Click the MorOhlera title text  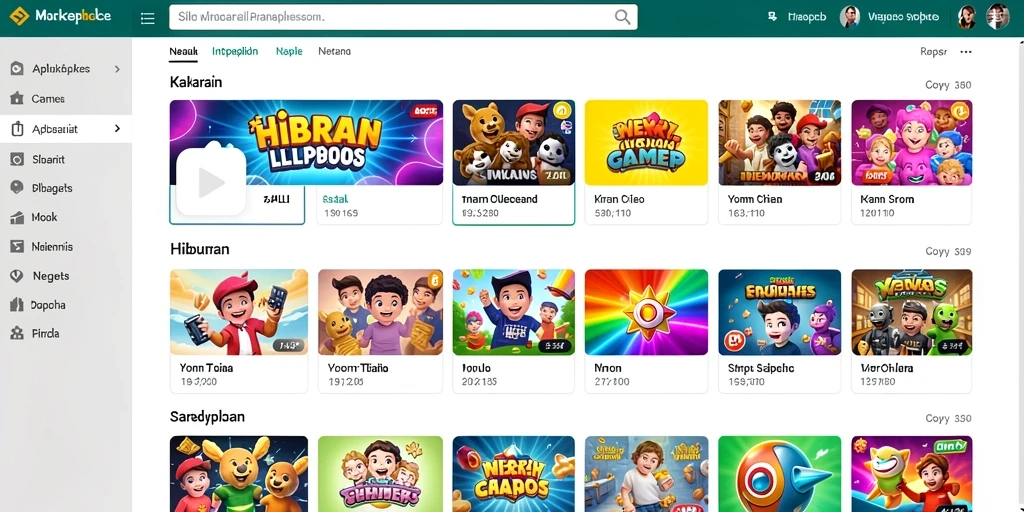pyautogui.click(x=887, y=368)
